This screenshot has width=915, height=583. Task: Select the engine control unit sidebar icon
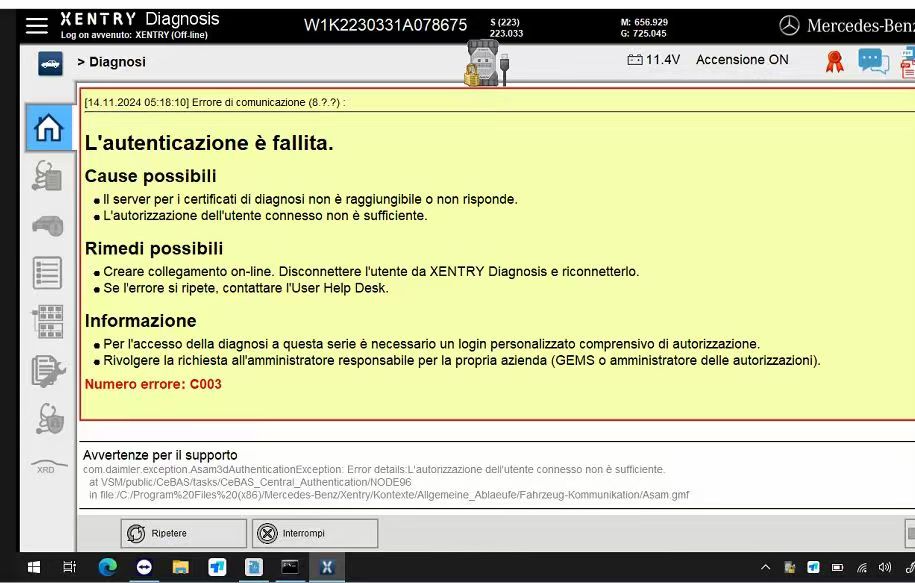point(48,225)
